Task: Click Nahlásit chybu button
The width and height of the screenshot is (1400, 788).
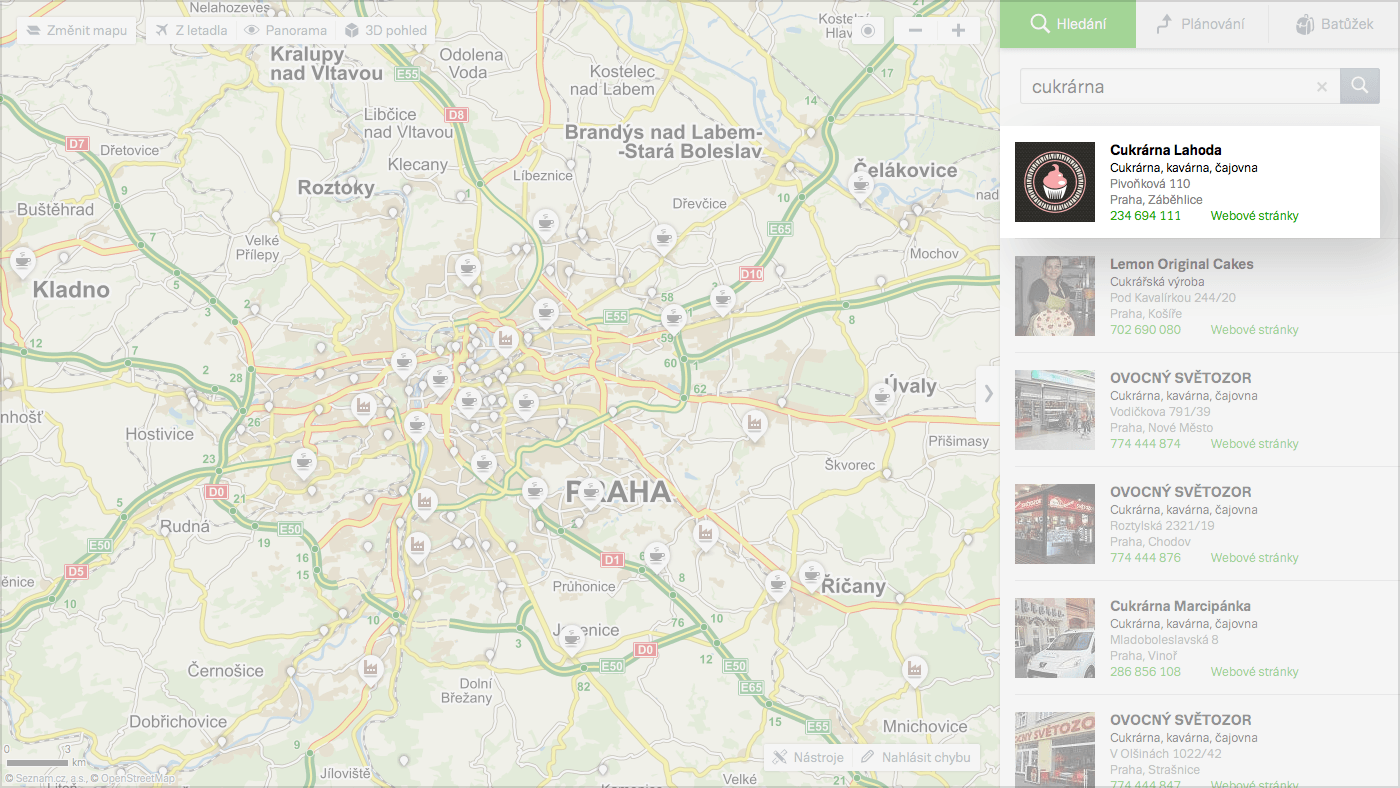Action: click(916, 757)
